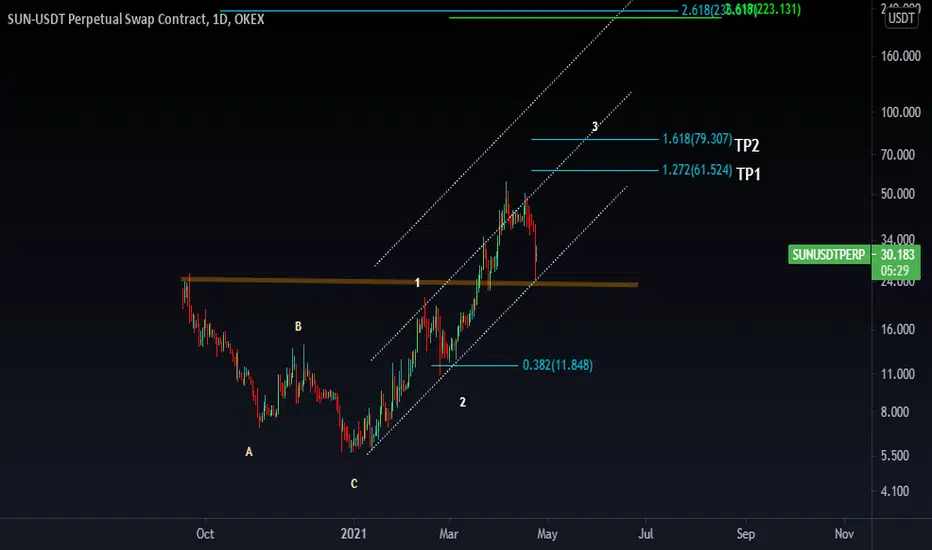932x550 pixels.
Task: Click Nov on the time axis
Action: coord(844,534)
